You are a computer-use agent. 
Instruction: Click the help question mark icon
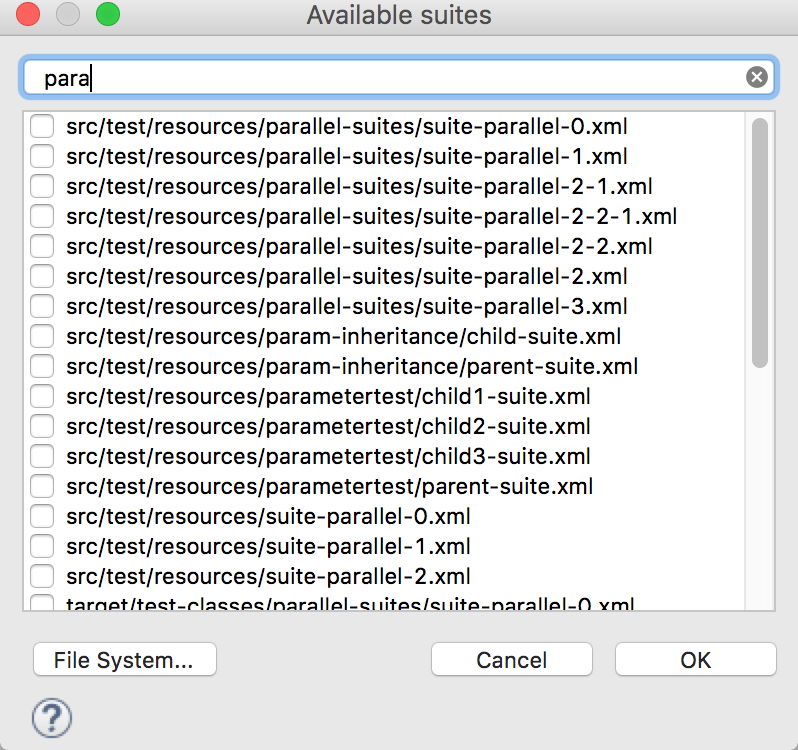coord(52,716)
